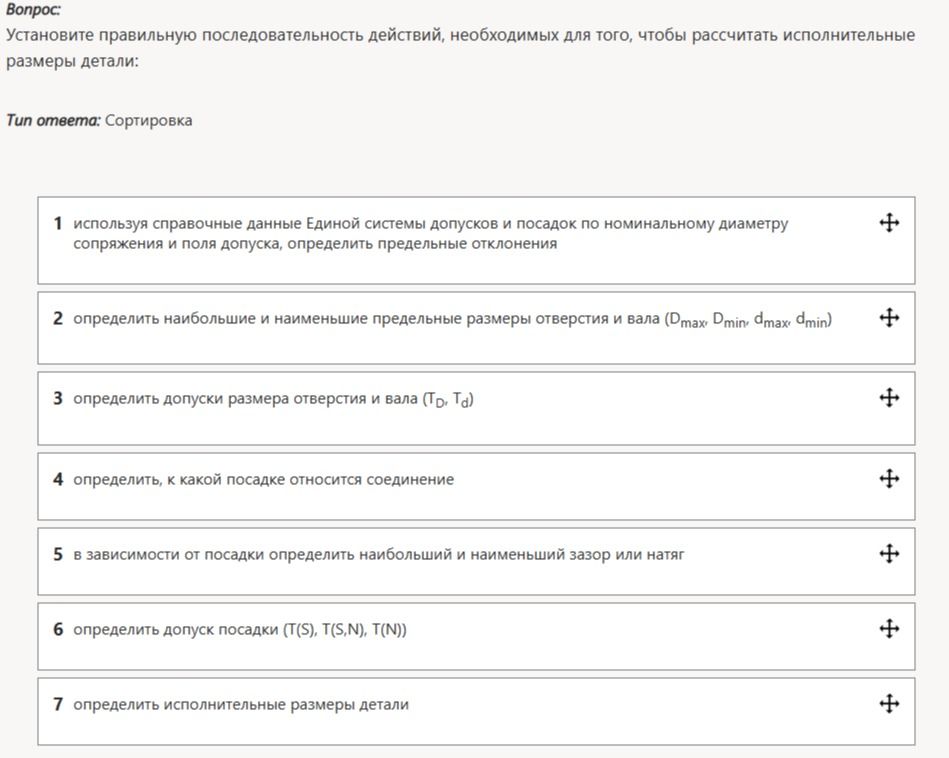Click the move handle icon on item 1

888,223
